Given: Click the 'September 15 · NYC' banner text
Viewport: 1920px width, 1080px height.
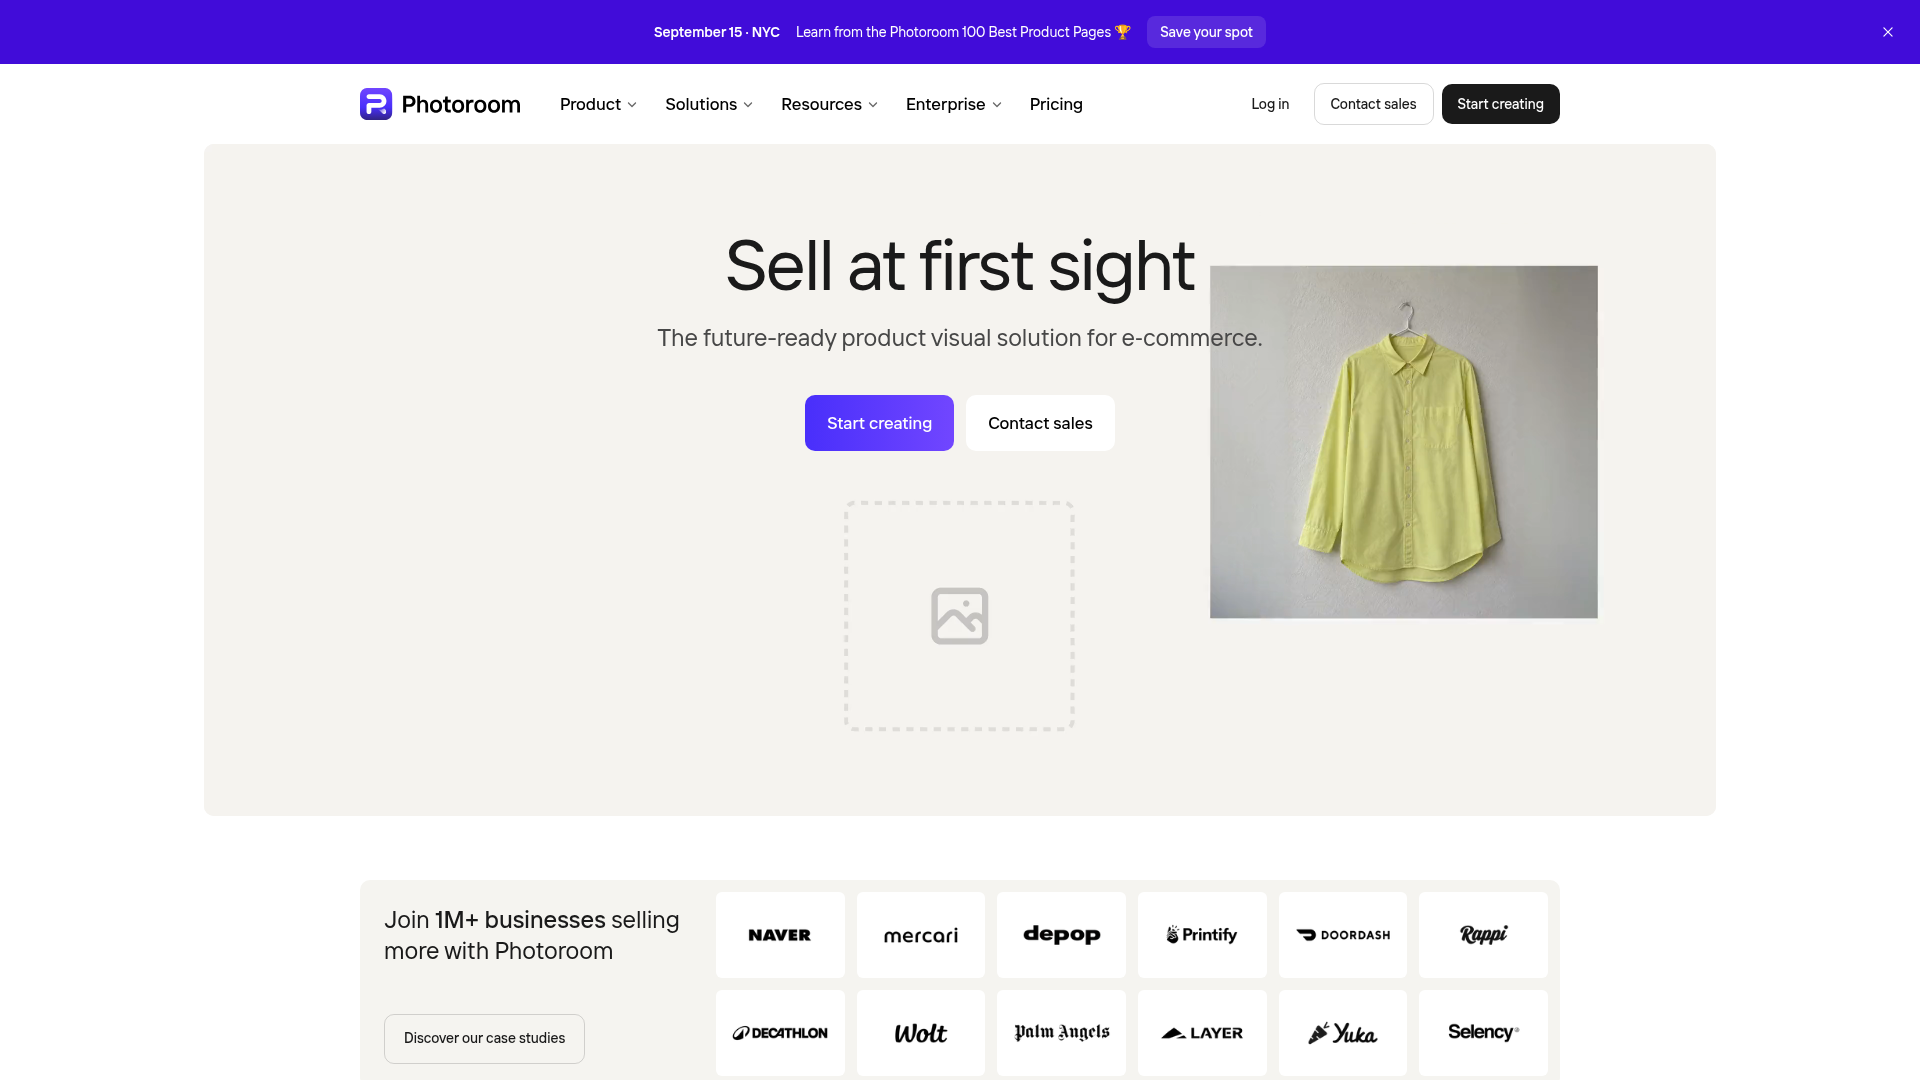Looking at the screenshot, I should click(x=716, y=32).
